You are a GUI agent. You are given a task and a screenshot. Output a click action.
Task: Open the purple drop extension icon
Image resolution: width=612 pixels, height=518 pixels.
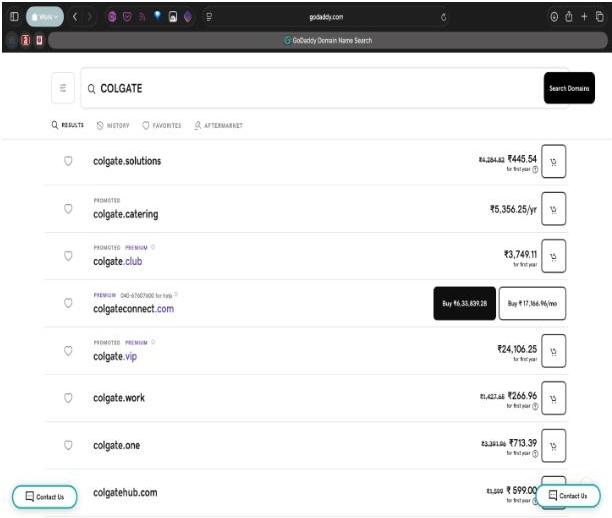tap(188, 17)
